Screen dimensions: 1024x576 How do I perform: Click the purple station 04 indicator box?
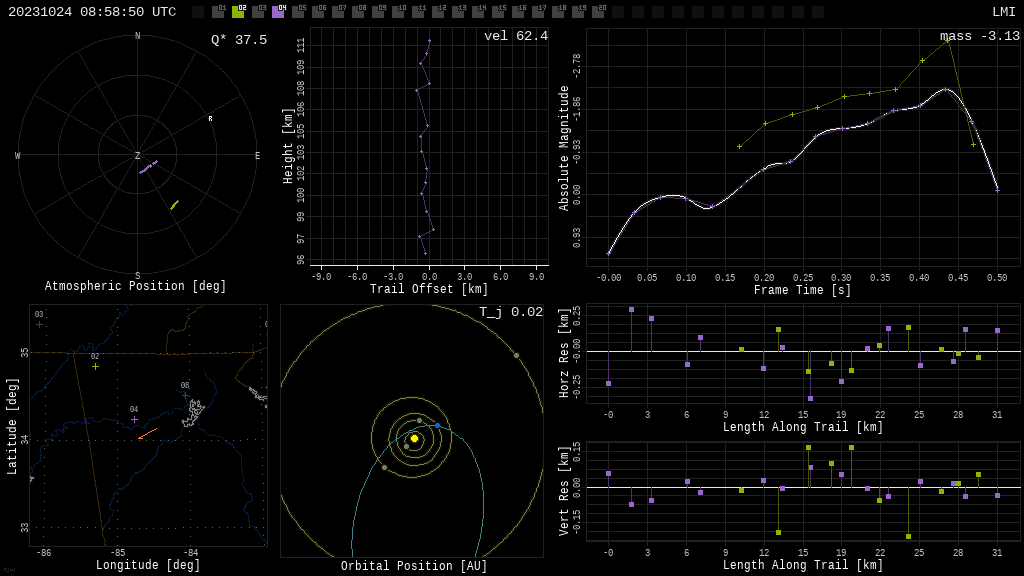point(278,12)
